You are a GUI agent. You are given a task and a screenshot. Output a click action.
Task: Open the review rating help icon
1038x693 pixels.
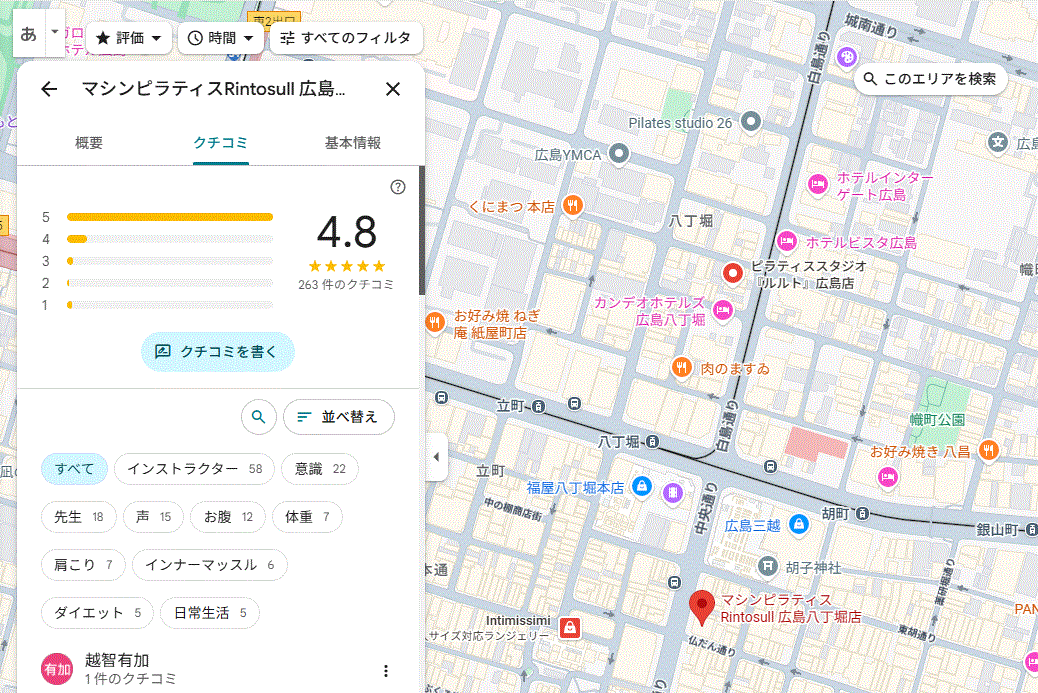398,187
